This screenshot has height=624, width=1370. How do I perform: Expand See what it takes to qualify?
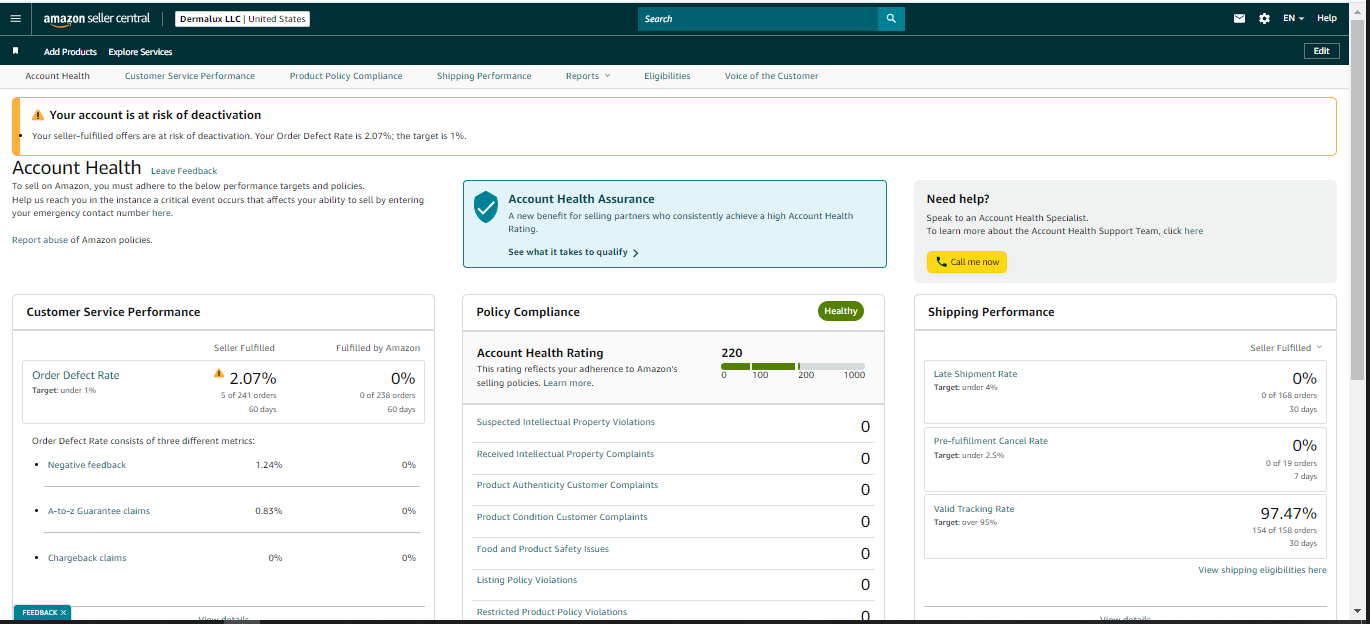point(573,252)
